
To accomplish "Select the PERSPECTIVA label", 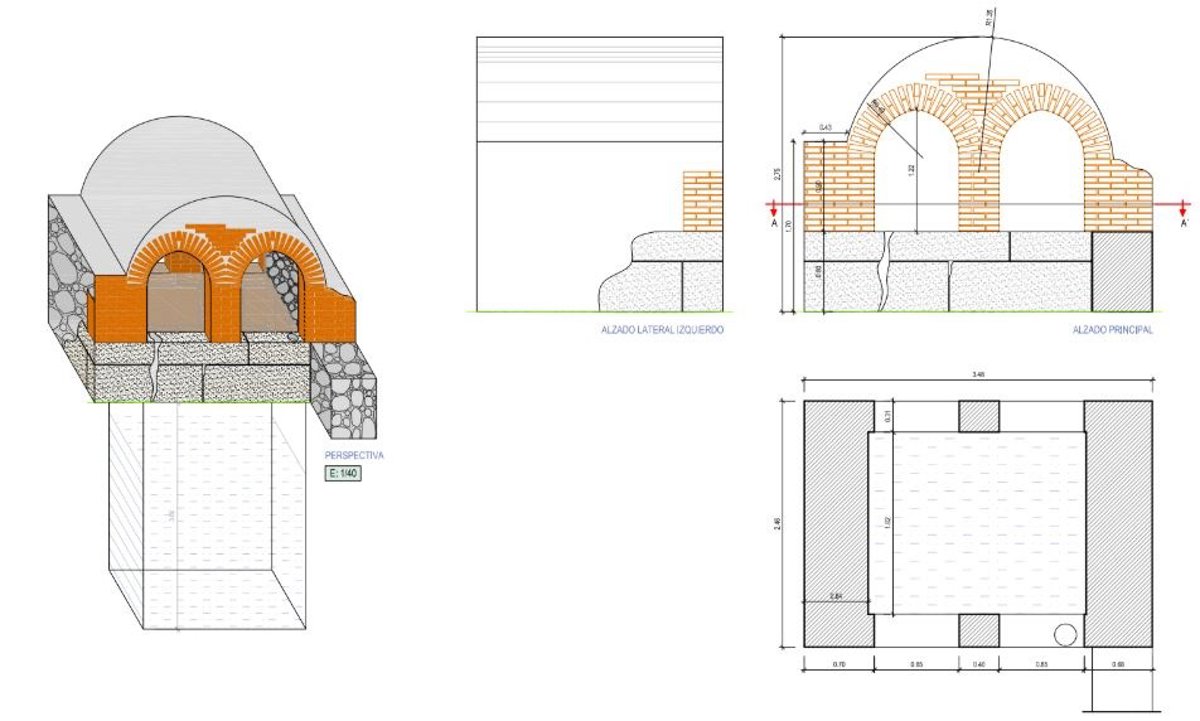I will pos(353,455).
